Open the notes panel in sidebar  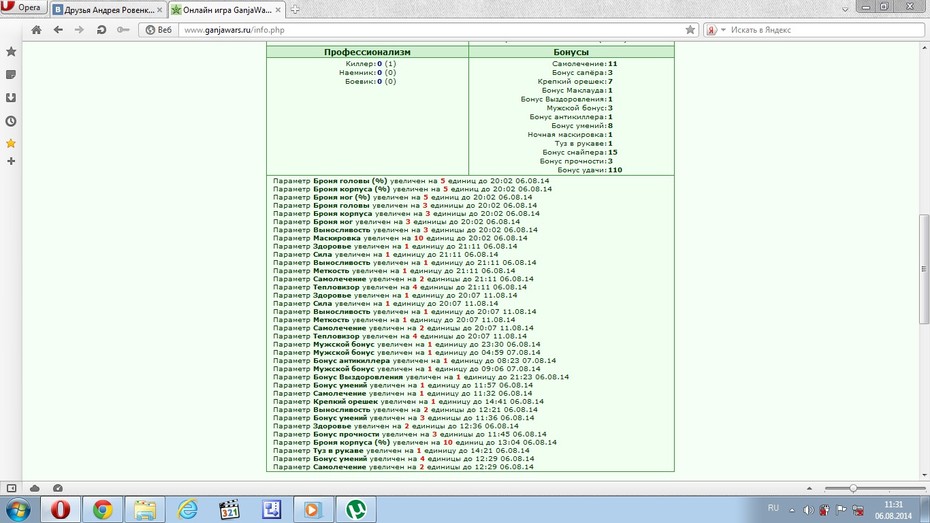tap(11, 75)
